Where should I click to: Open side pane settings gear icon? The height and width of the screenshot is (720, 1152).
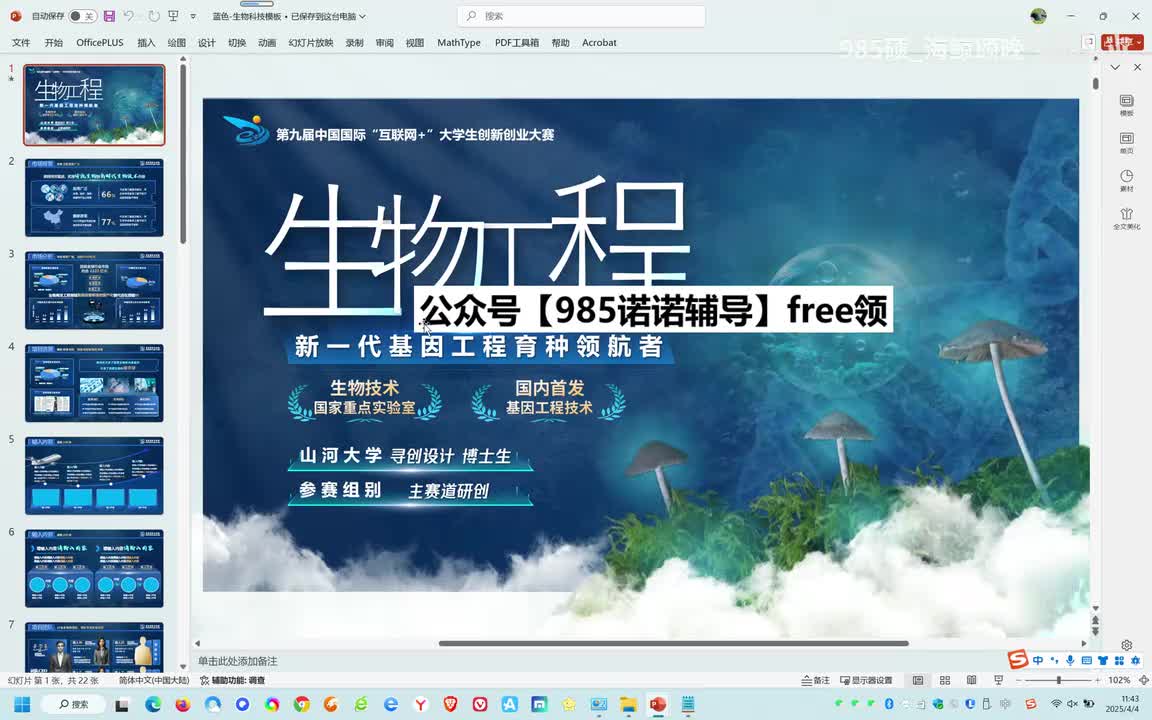[1126, 645]
